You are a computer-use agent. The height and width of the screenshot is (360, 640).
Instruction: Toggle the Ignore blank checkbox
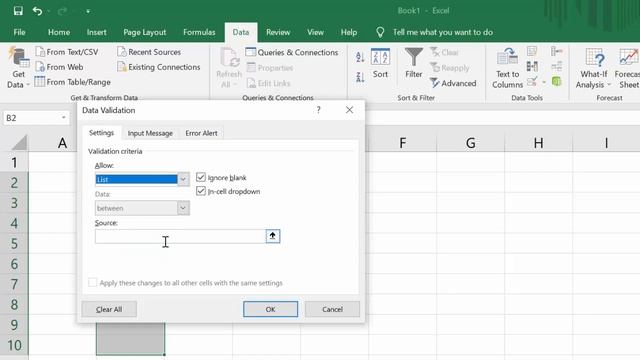(x=200, y=177)
